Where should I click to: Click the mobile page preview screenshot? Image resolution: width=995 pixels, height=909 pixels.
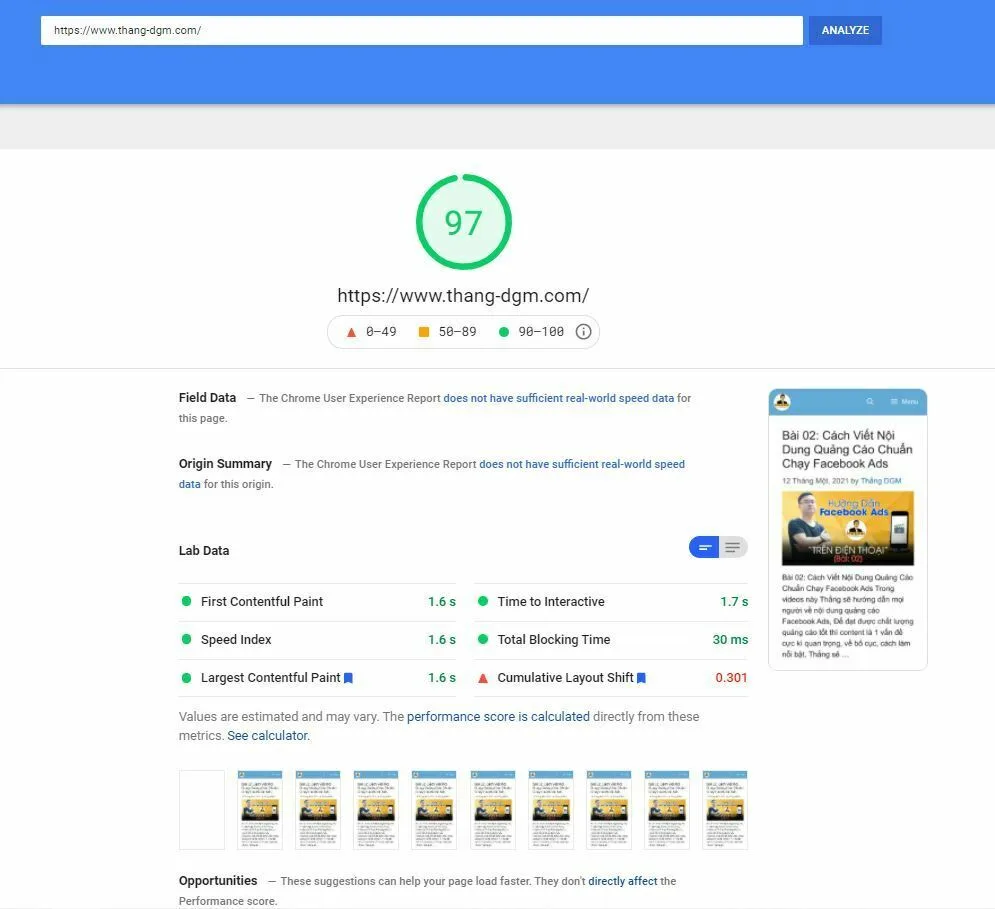click(x=848, y=529)
